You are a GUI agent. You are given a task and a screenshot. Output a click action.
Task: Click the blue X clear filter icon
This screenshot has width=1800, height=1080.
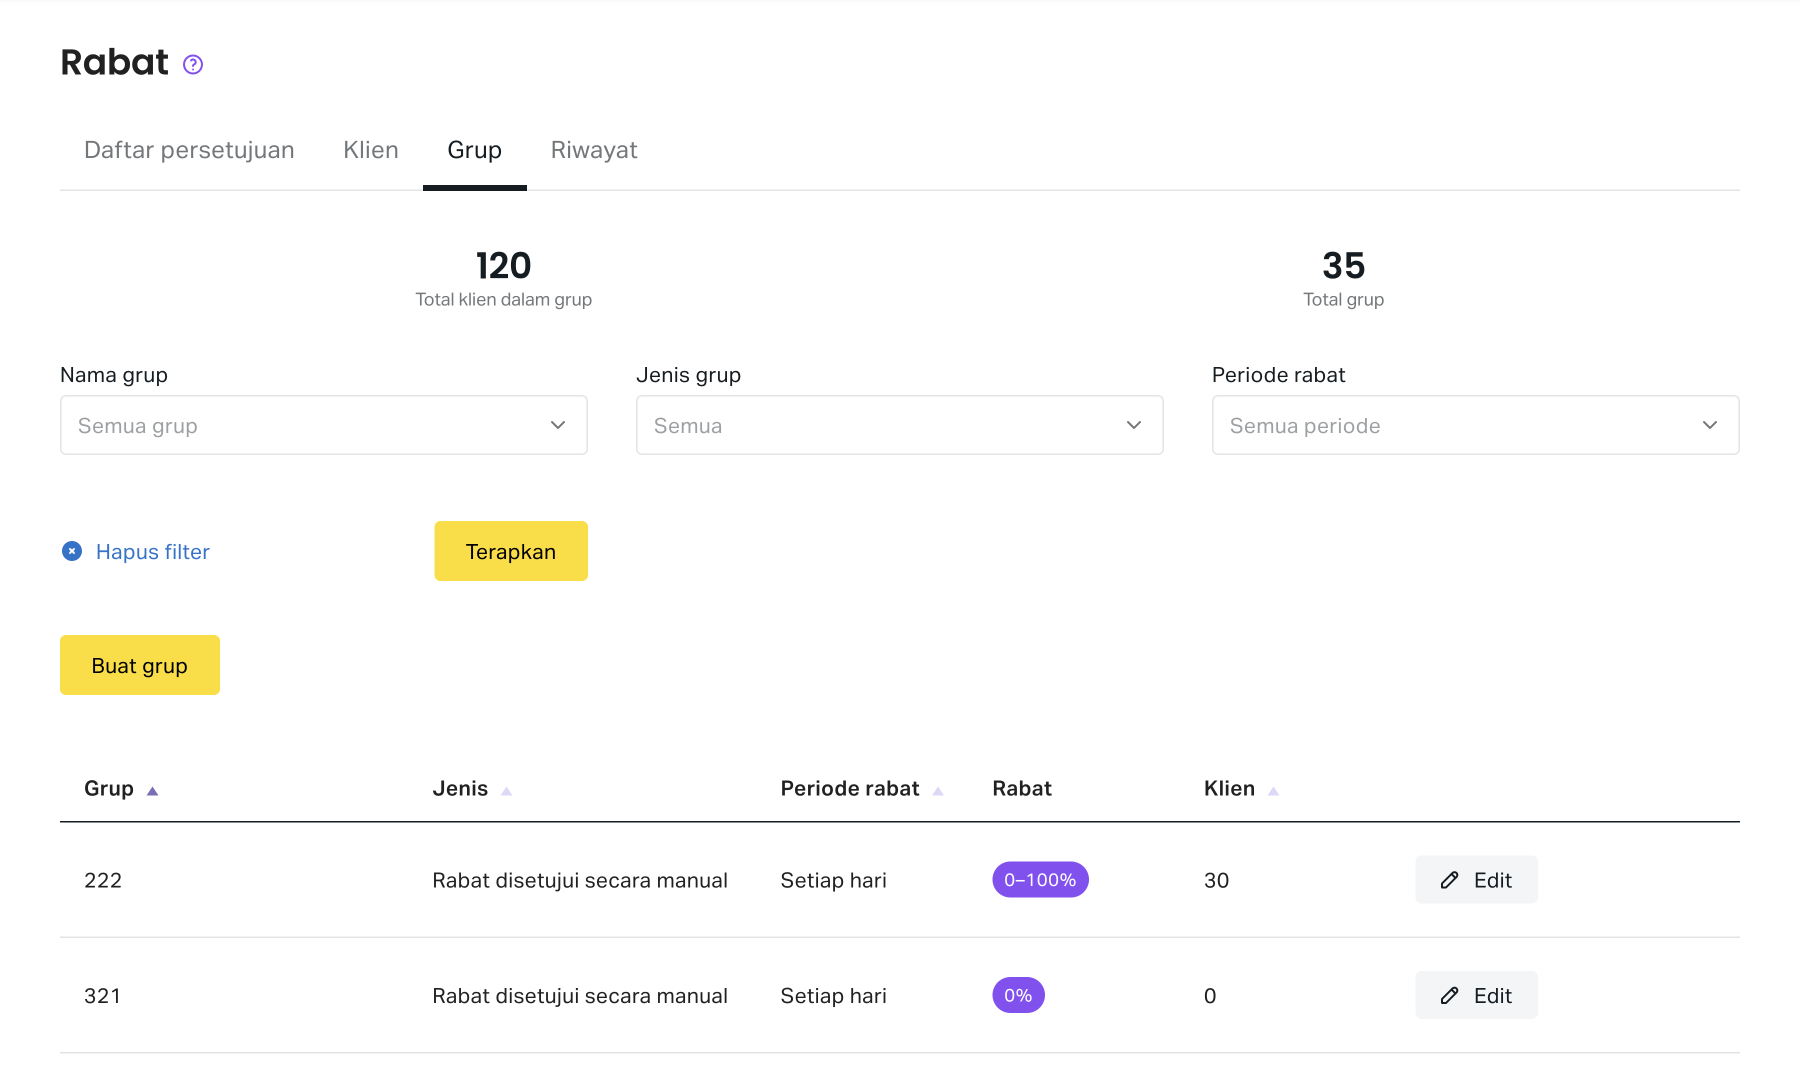point(72,551)
